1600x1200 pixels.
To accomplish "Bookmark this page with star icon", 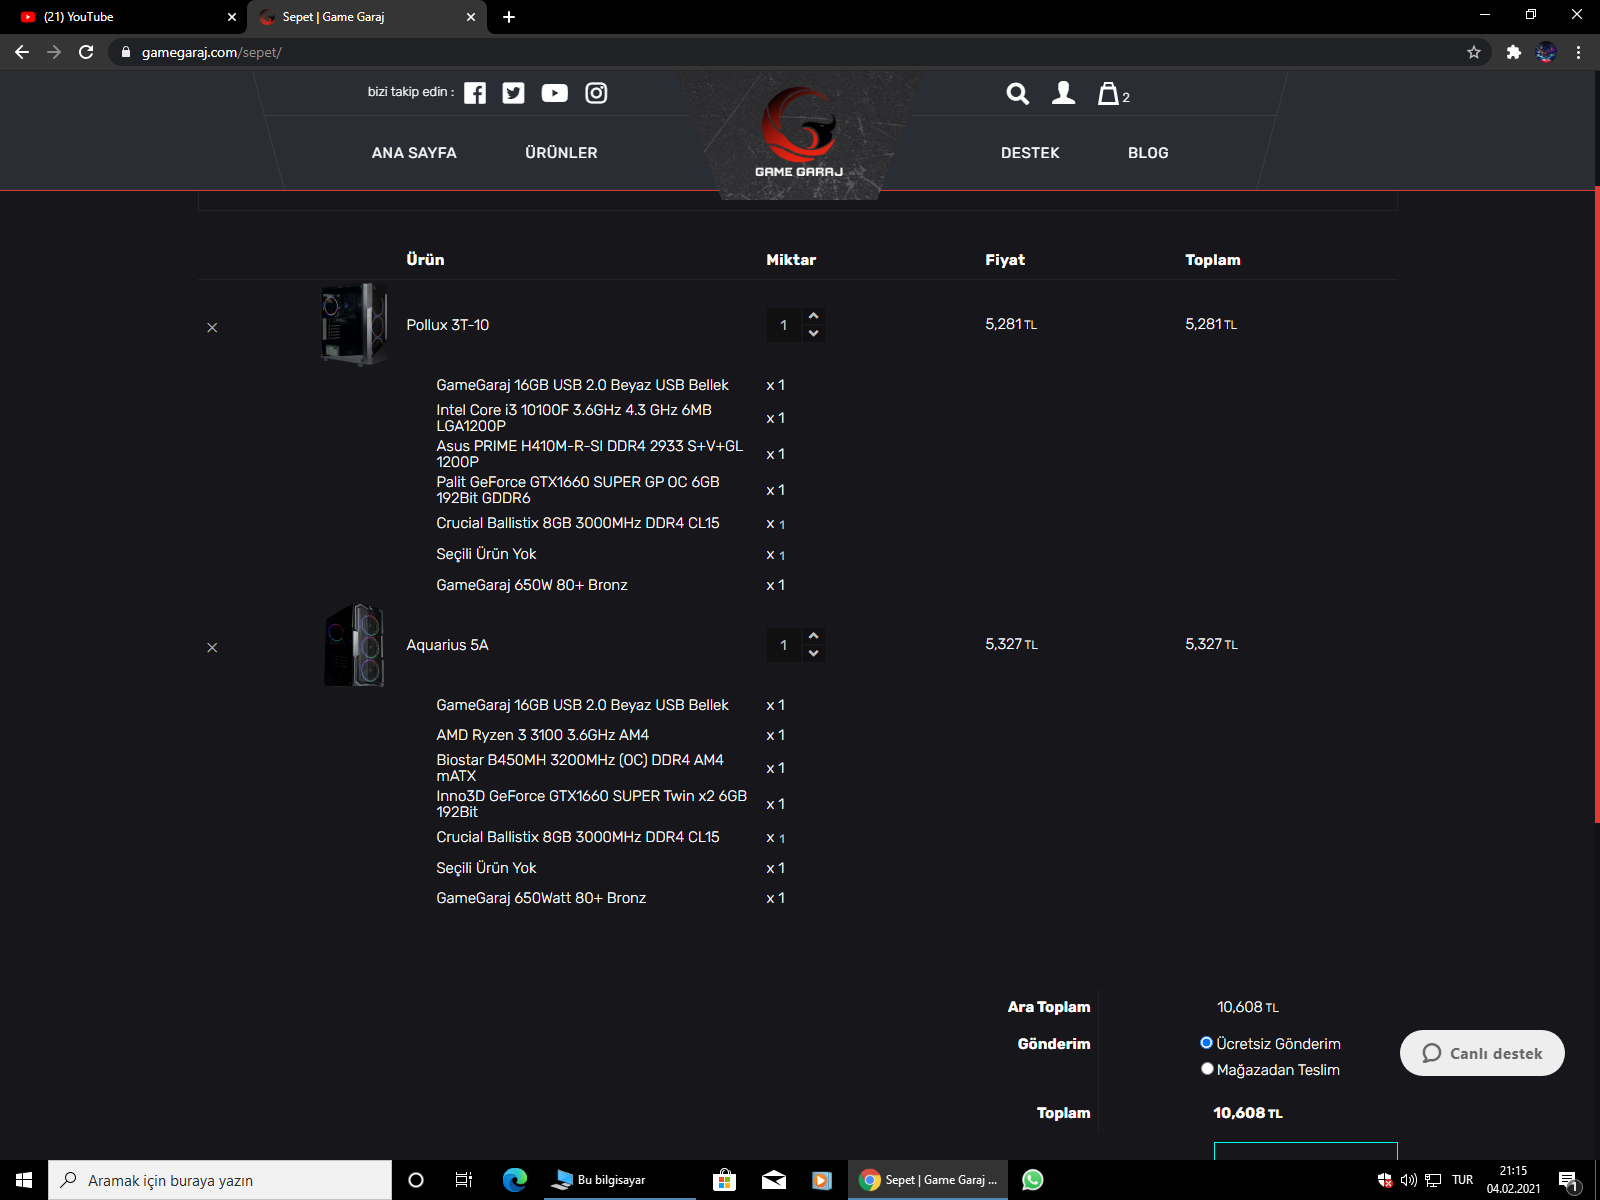I will (x=1474, y=52).
